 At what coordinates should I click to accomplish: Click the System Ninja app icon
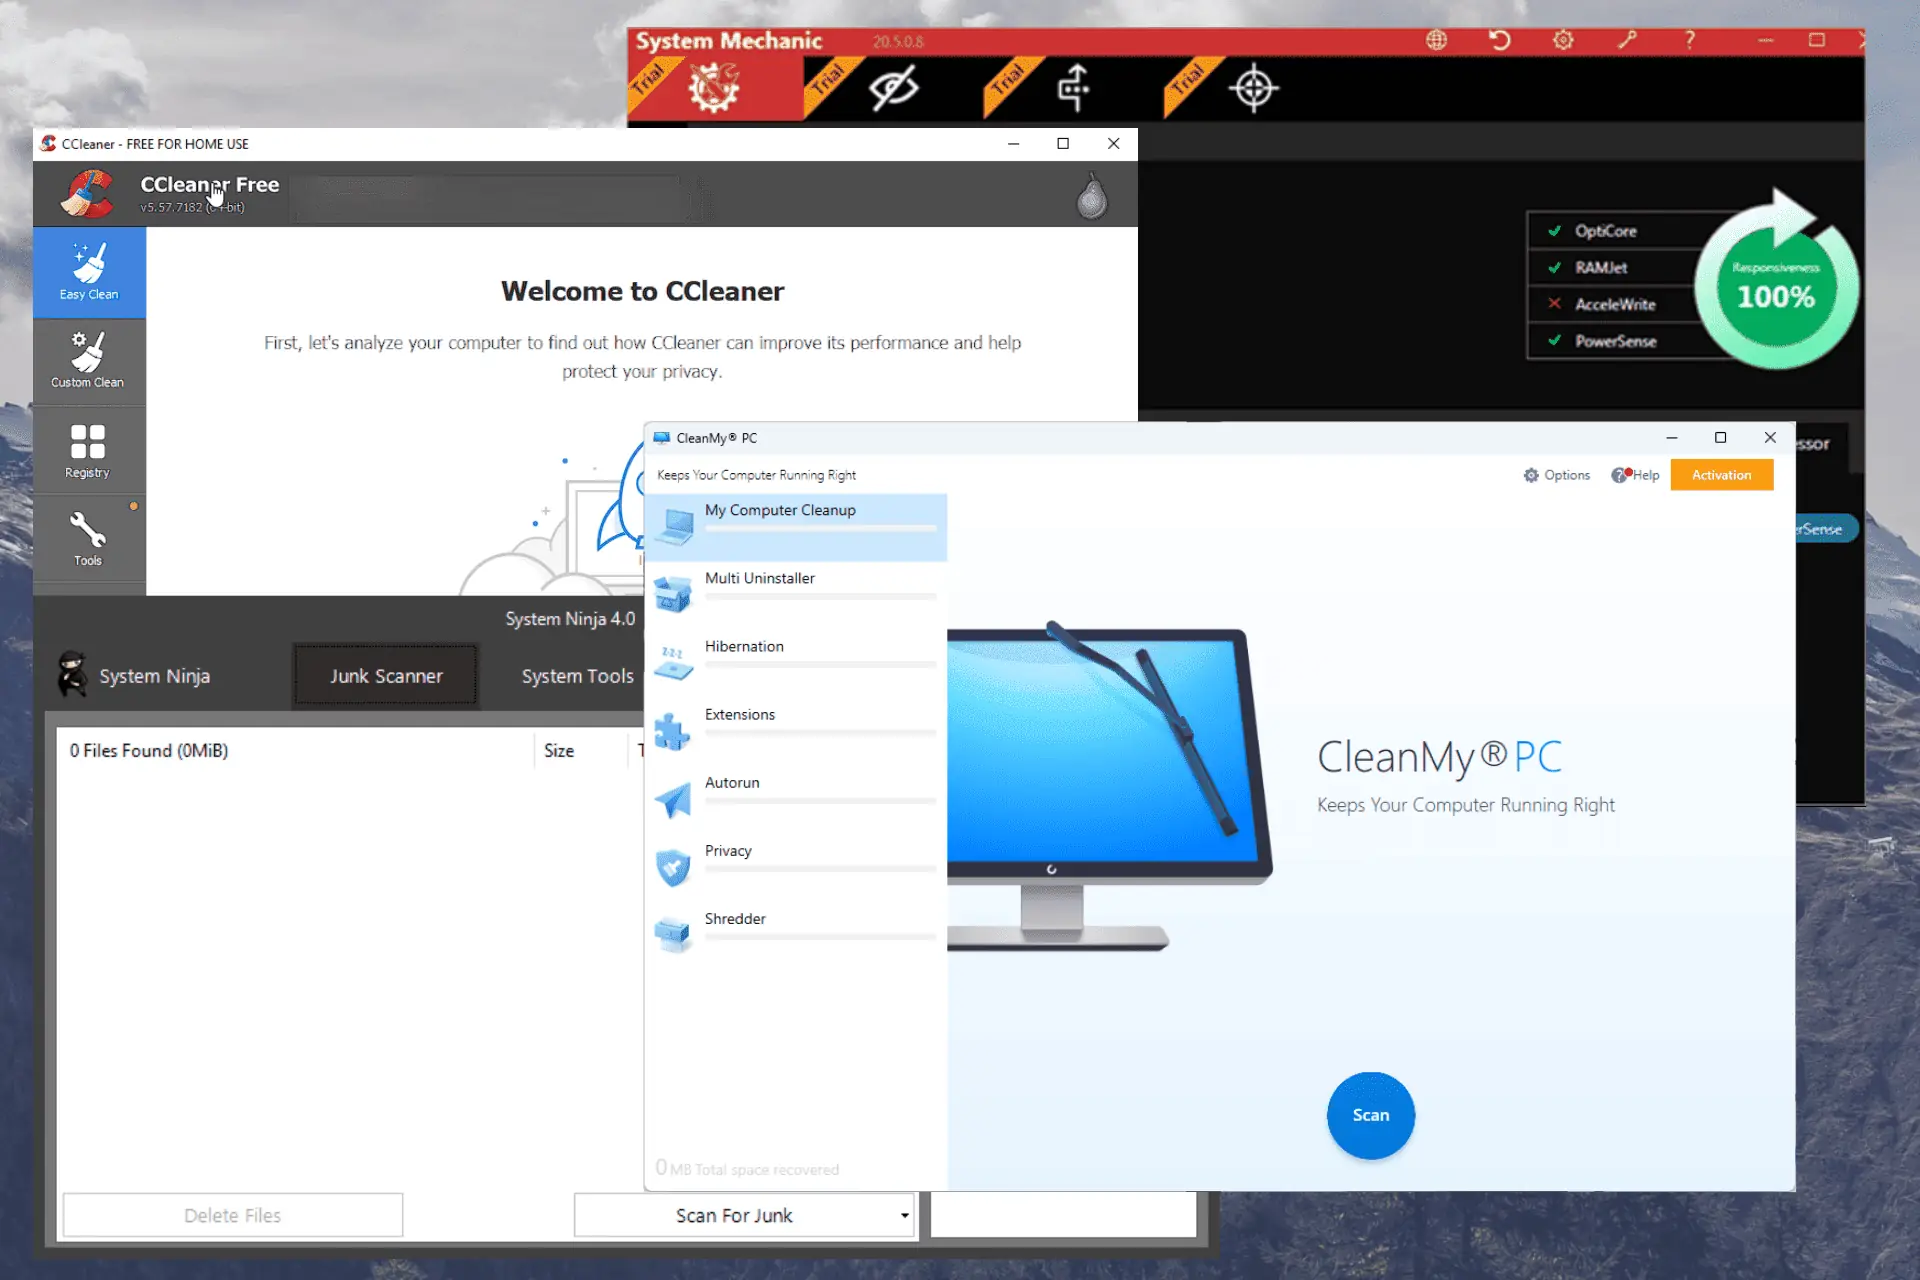73,674
